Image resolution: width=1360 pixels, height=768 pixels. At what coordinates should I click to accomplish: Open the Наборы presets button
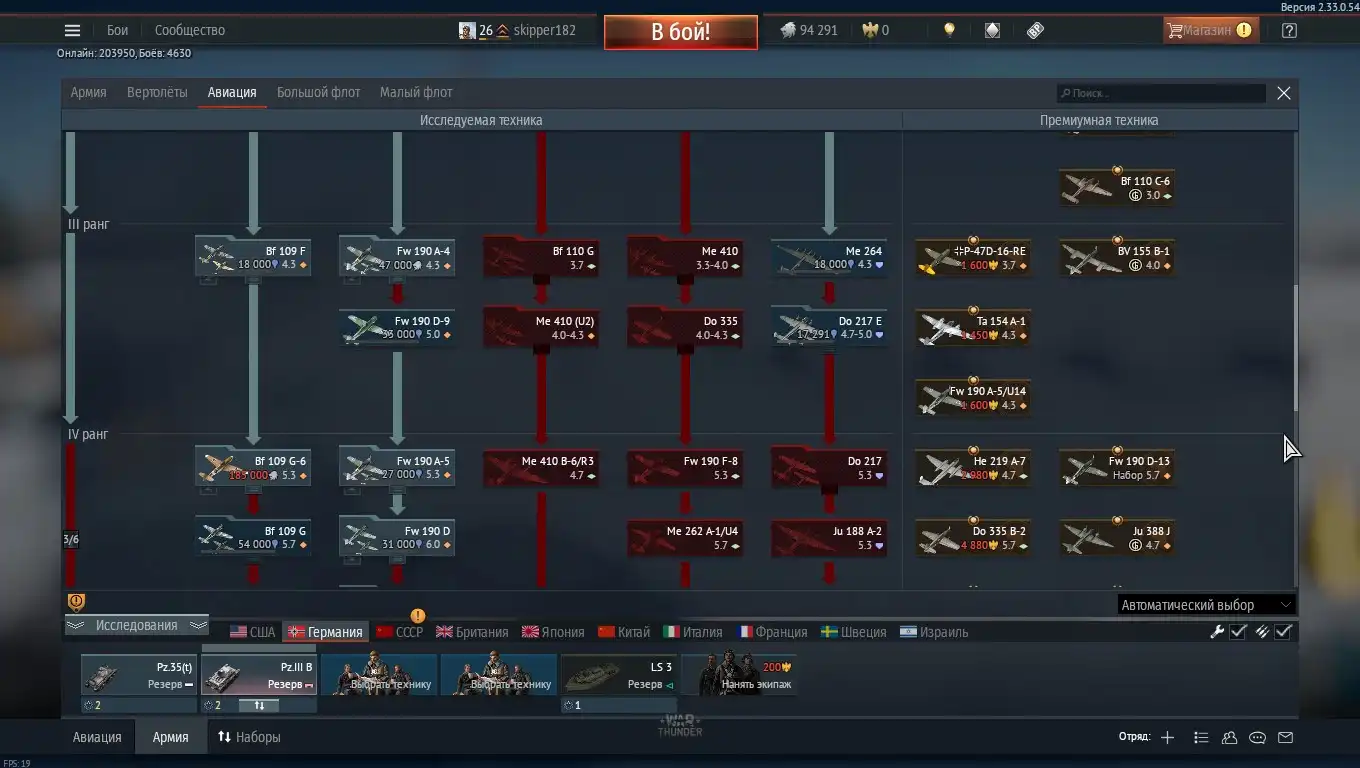click(x=249, y=737)
